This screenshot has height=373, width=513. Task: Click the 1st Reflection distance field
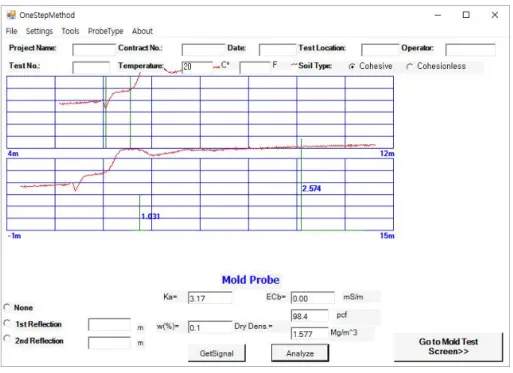(109, 325)
